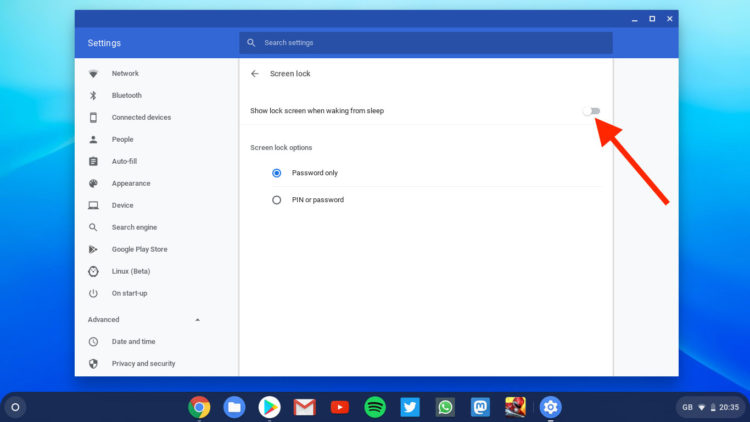Screen dimensions: 750x422
Task: Open Twitter from the shelf
Action: [x=410, y=407]
